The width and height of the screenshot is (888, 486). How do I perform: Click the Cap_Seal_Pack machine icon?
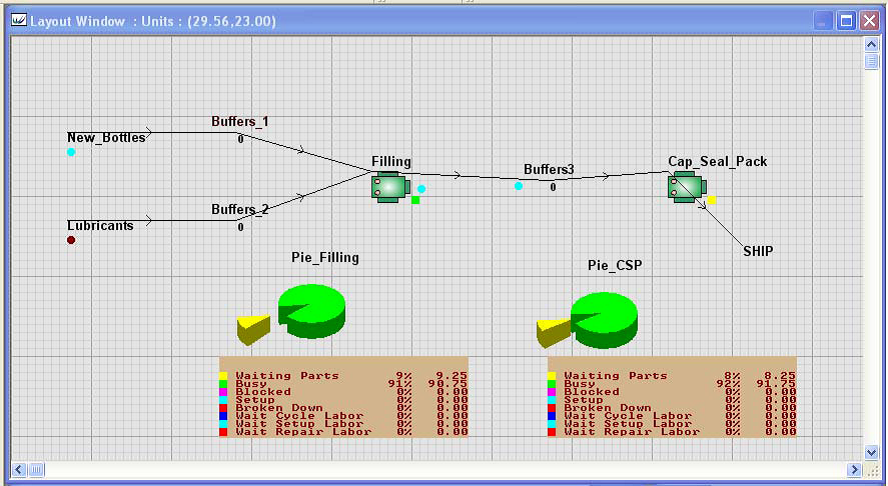click(x=686, y=185)
